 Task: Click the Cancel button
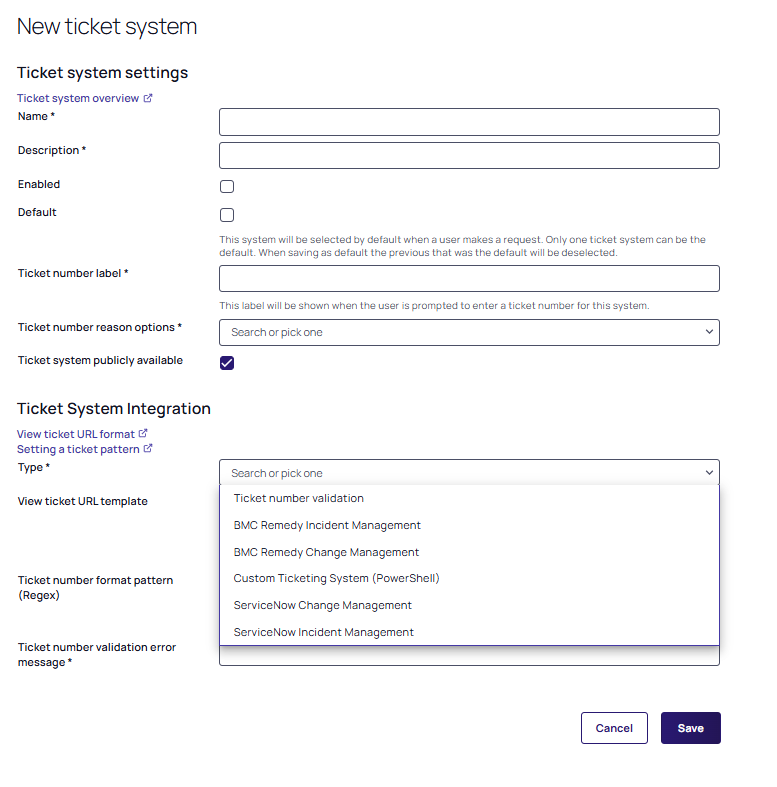[614, 728]
